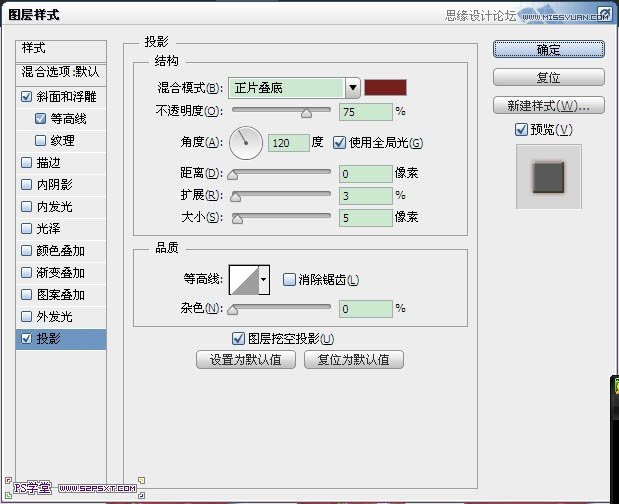The width and height of the screenshot is (619, 504).
Task: Click the 大小 size slider handle
Action: point(237,219)
